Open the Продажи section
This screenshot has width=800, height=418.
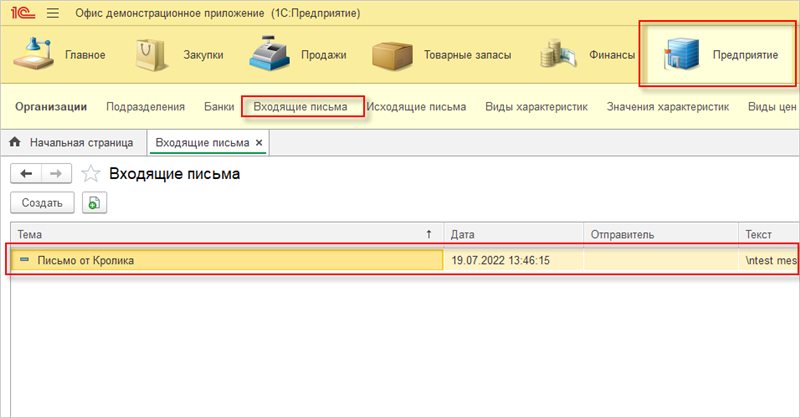pos(298,55)
